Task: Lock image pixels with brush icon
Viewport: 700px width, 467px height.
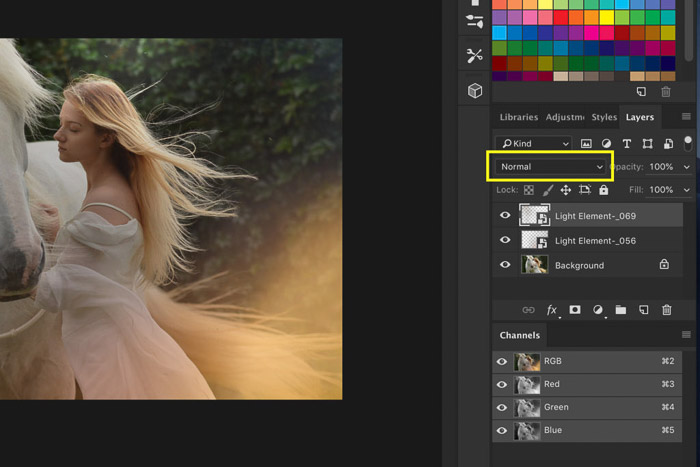Action: [x=548, y=190]
